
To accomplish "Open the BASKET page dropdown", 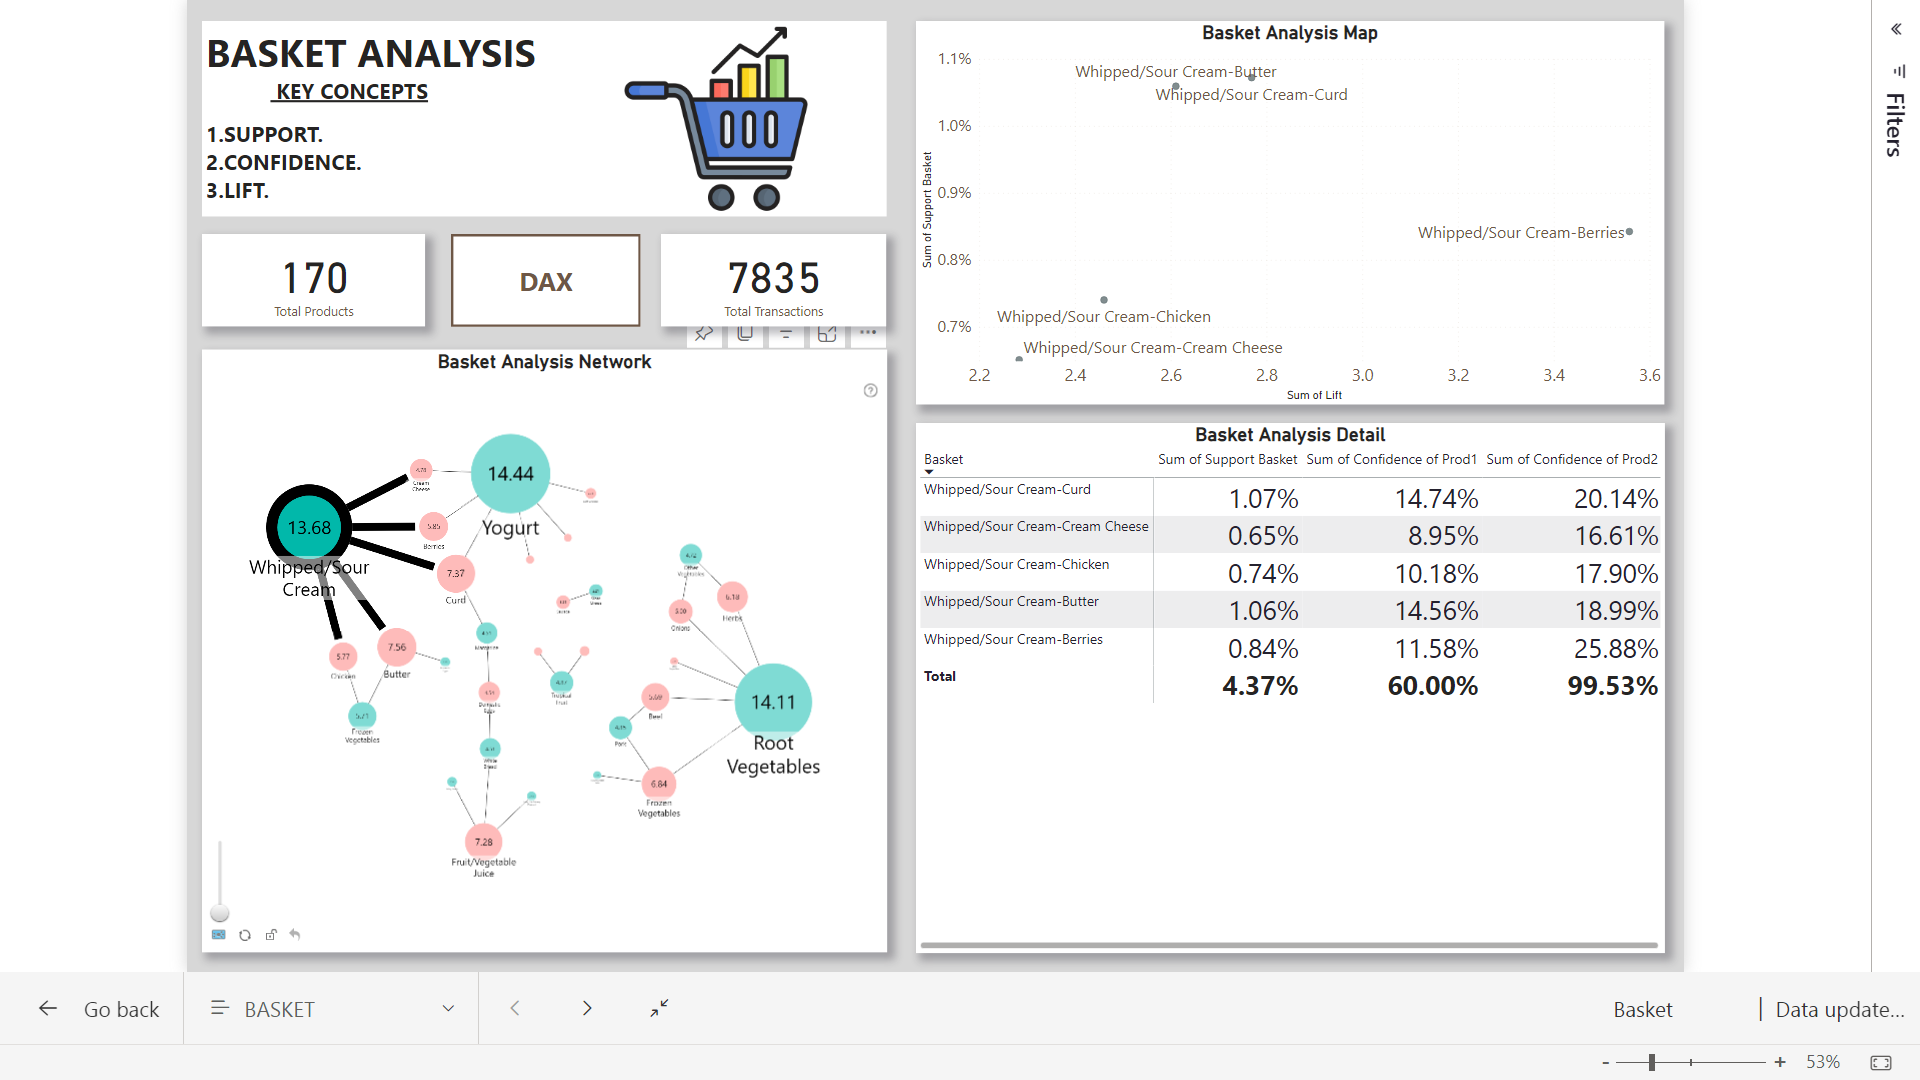I will coord(448,1009).
